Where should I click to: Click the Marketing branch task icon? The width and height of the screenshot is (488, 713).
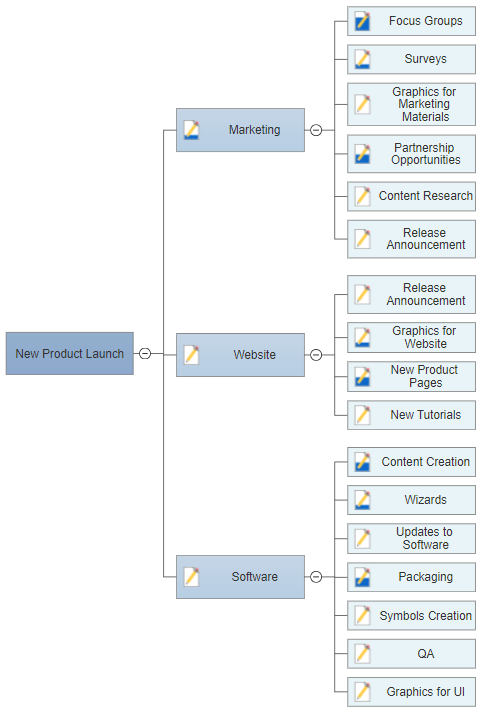point(191,130)
